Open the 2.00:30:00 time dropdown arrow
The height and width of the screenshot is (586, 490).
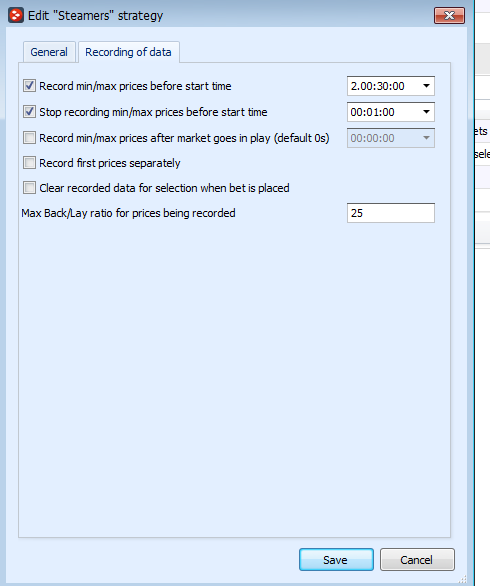coord(426,86)
